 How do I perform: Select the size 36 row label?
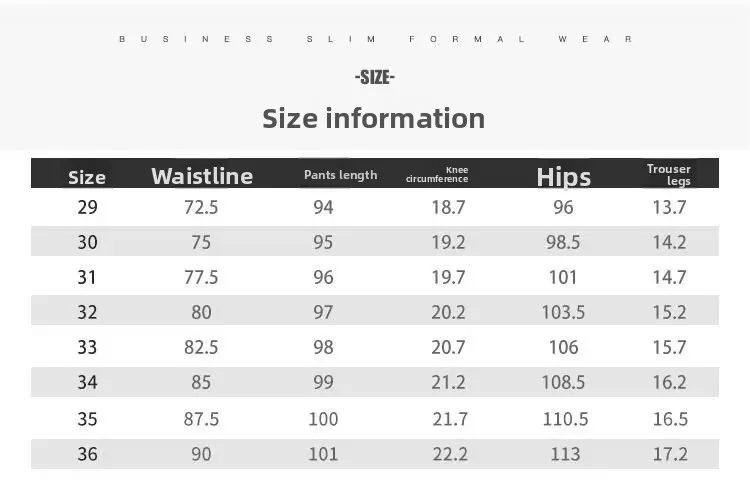point(88,454)
